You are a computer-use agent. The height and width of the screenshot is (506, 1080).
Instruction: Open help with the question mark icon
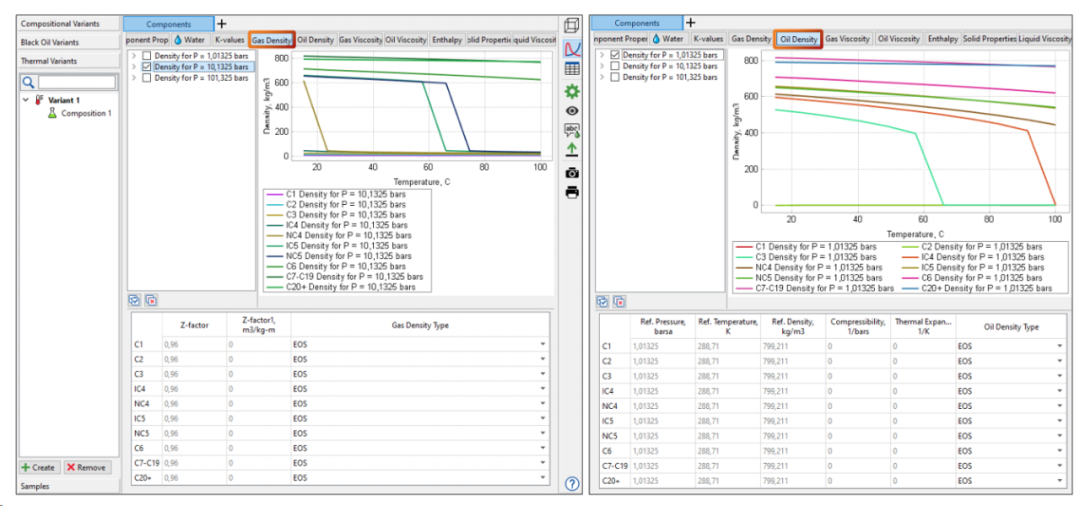pos(572,484)
